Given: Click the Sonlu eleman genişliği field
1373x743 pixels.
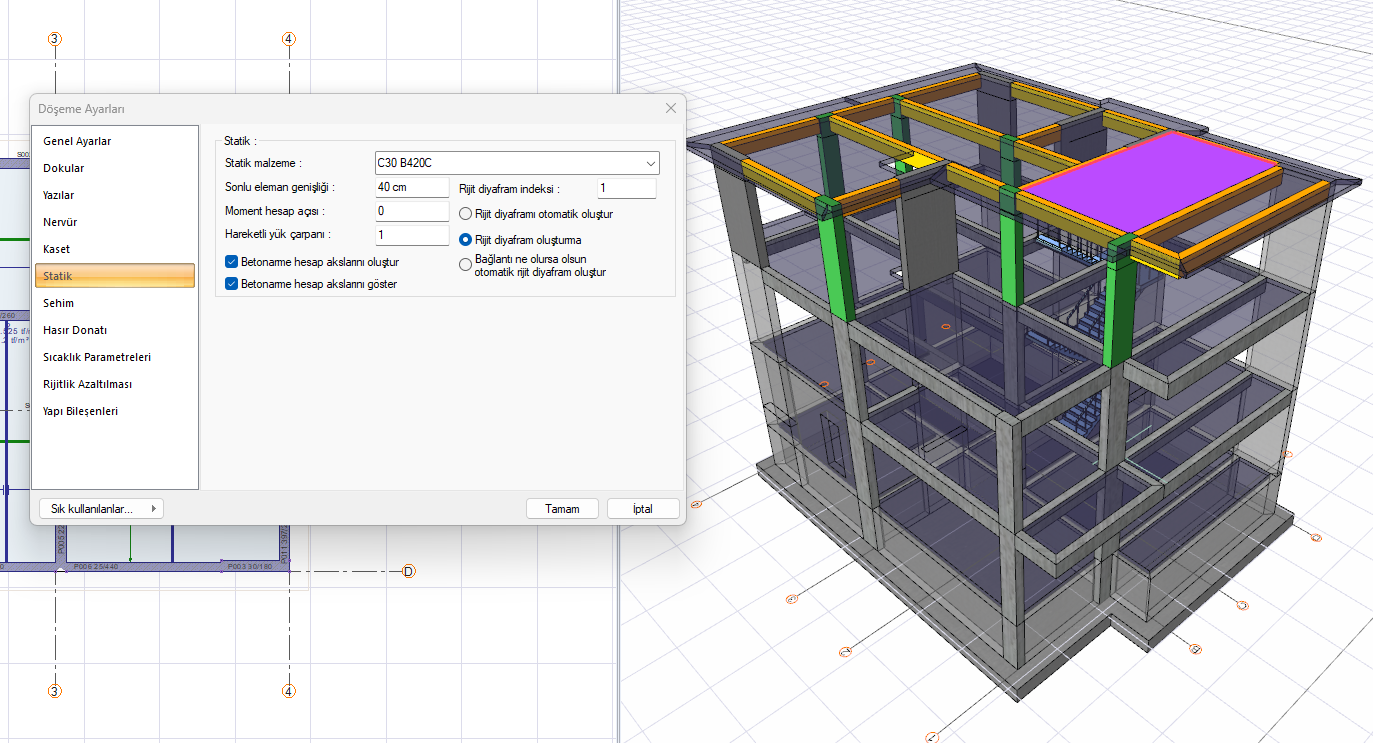Looking at the screenshot, I should (x=412, y=187).
